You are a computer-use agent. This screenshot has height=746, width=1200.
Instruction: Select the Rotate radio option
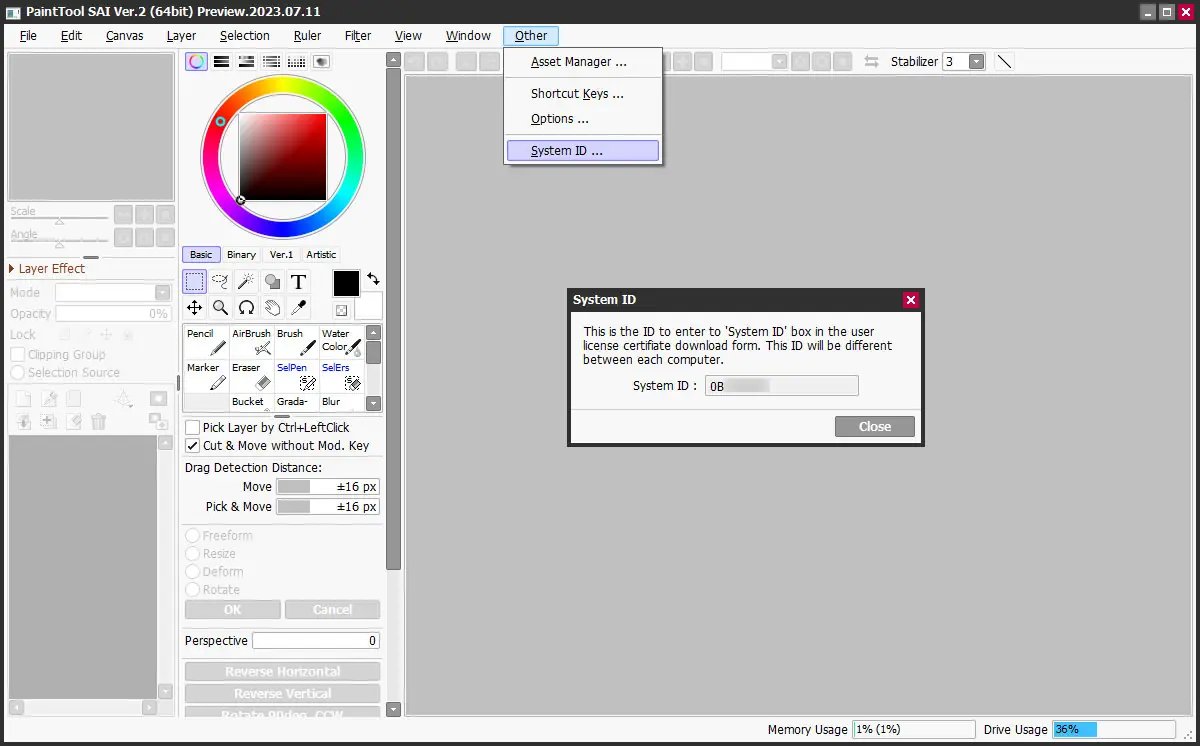(x=193, y=590)
